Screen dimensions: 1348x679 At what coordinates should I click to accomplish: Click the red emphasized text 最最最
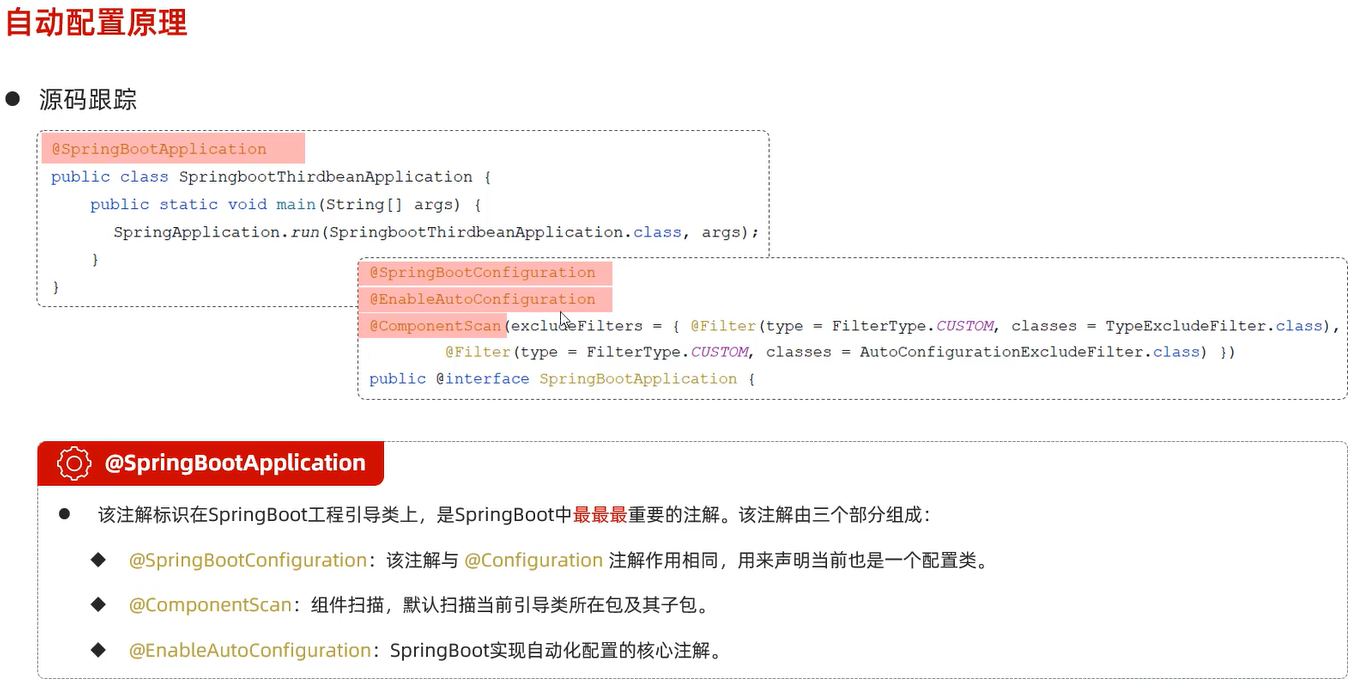click(600, 515)
